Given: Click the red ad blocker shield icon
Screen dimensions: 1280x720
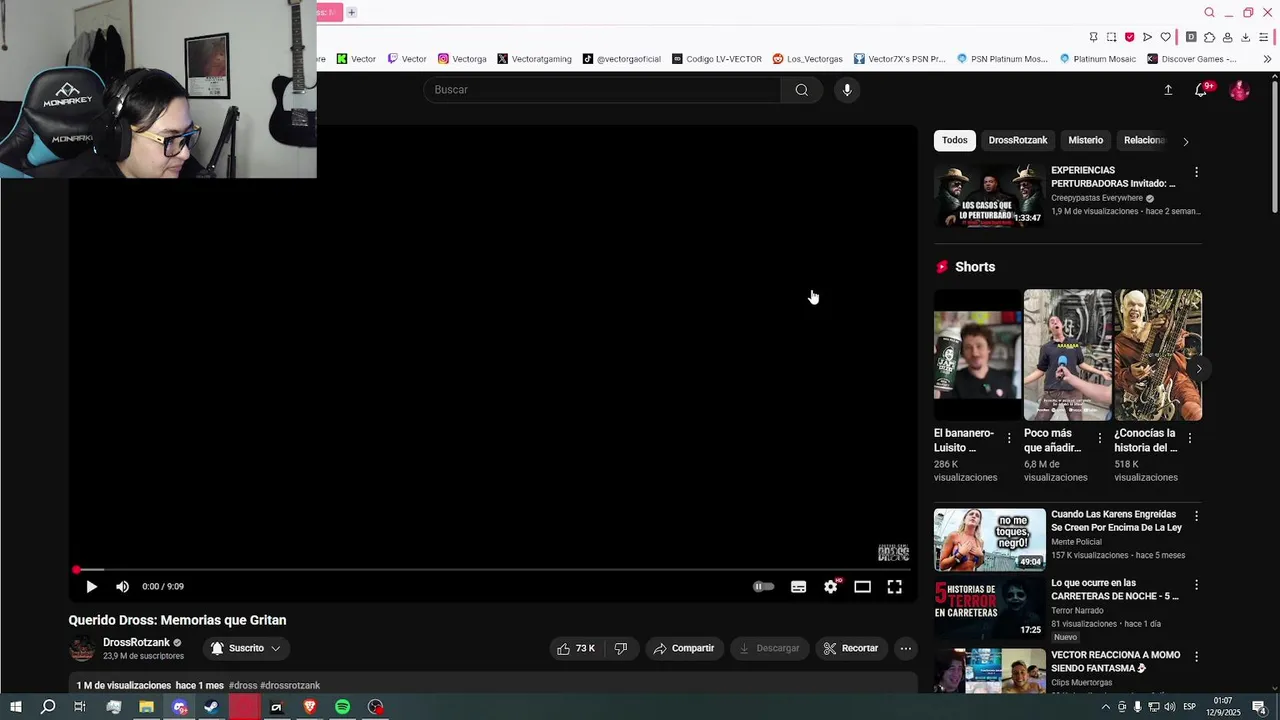Looking at the screenshot, I should (1129, 37).
